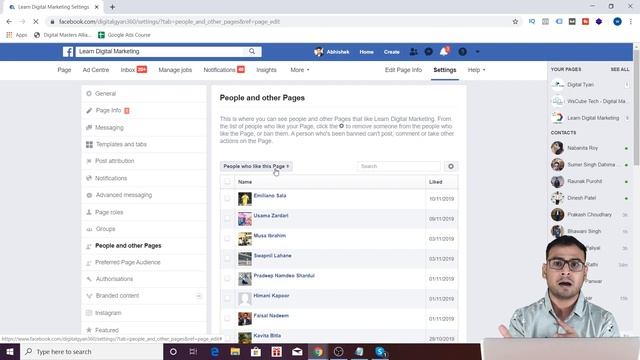Open Microsoft Store from the taskbar
The image size is (640, 360).
256,351
